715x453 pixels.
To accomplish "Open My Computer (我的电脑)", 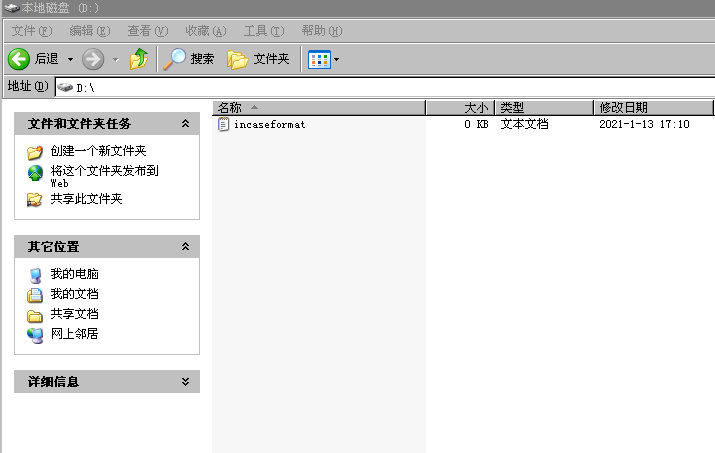I will click(74, 274).
